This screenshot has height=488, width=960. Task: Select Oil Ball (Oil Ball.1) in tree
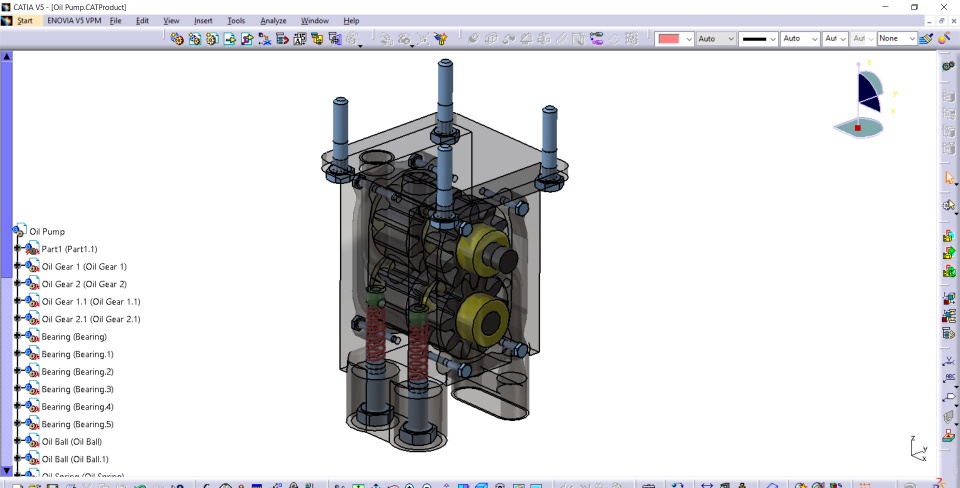(x=75, y=459)
